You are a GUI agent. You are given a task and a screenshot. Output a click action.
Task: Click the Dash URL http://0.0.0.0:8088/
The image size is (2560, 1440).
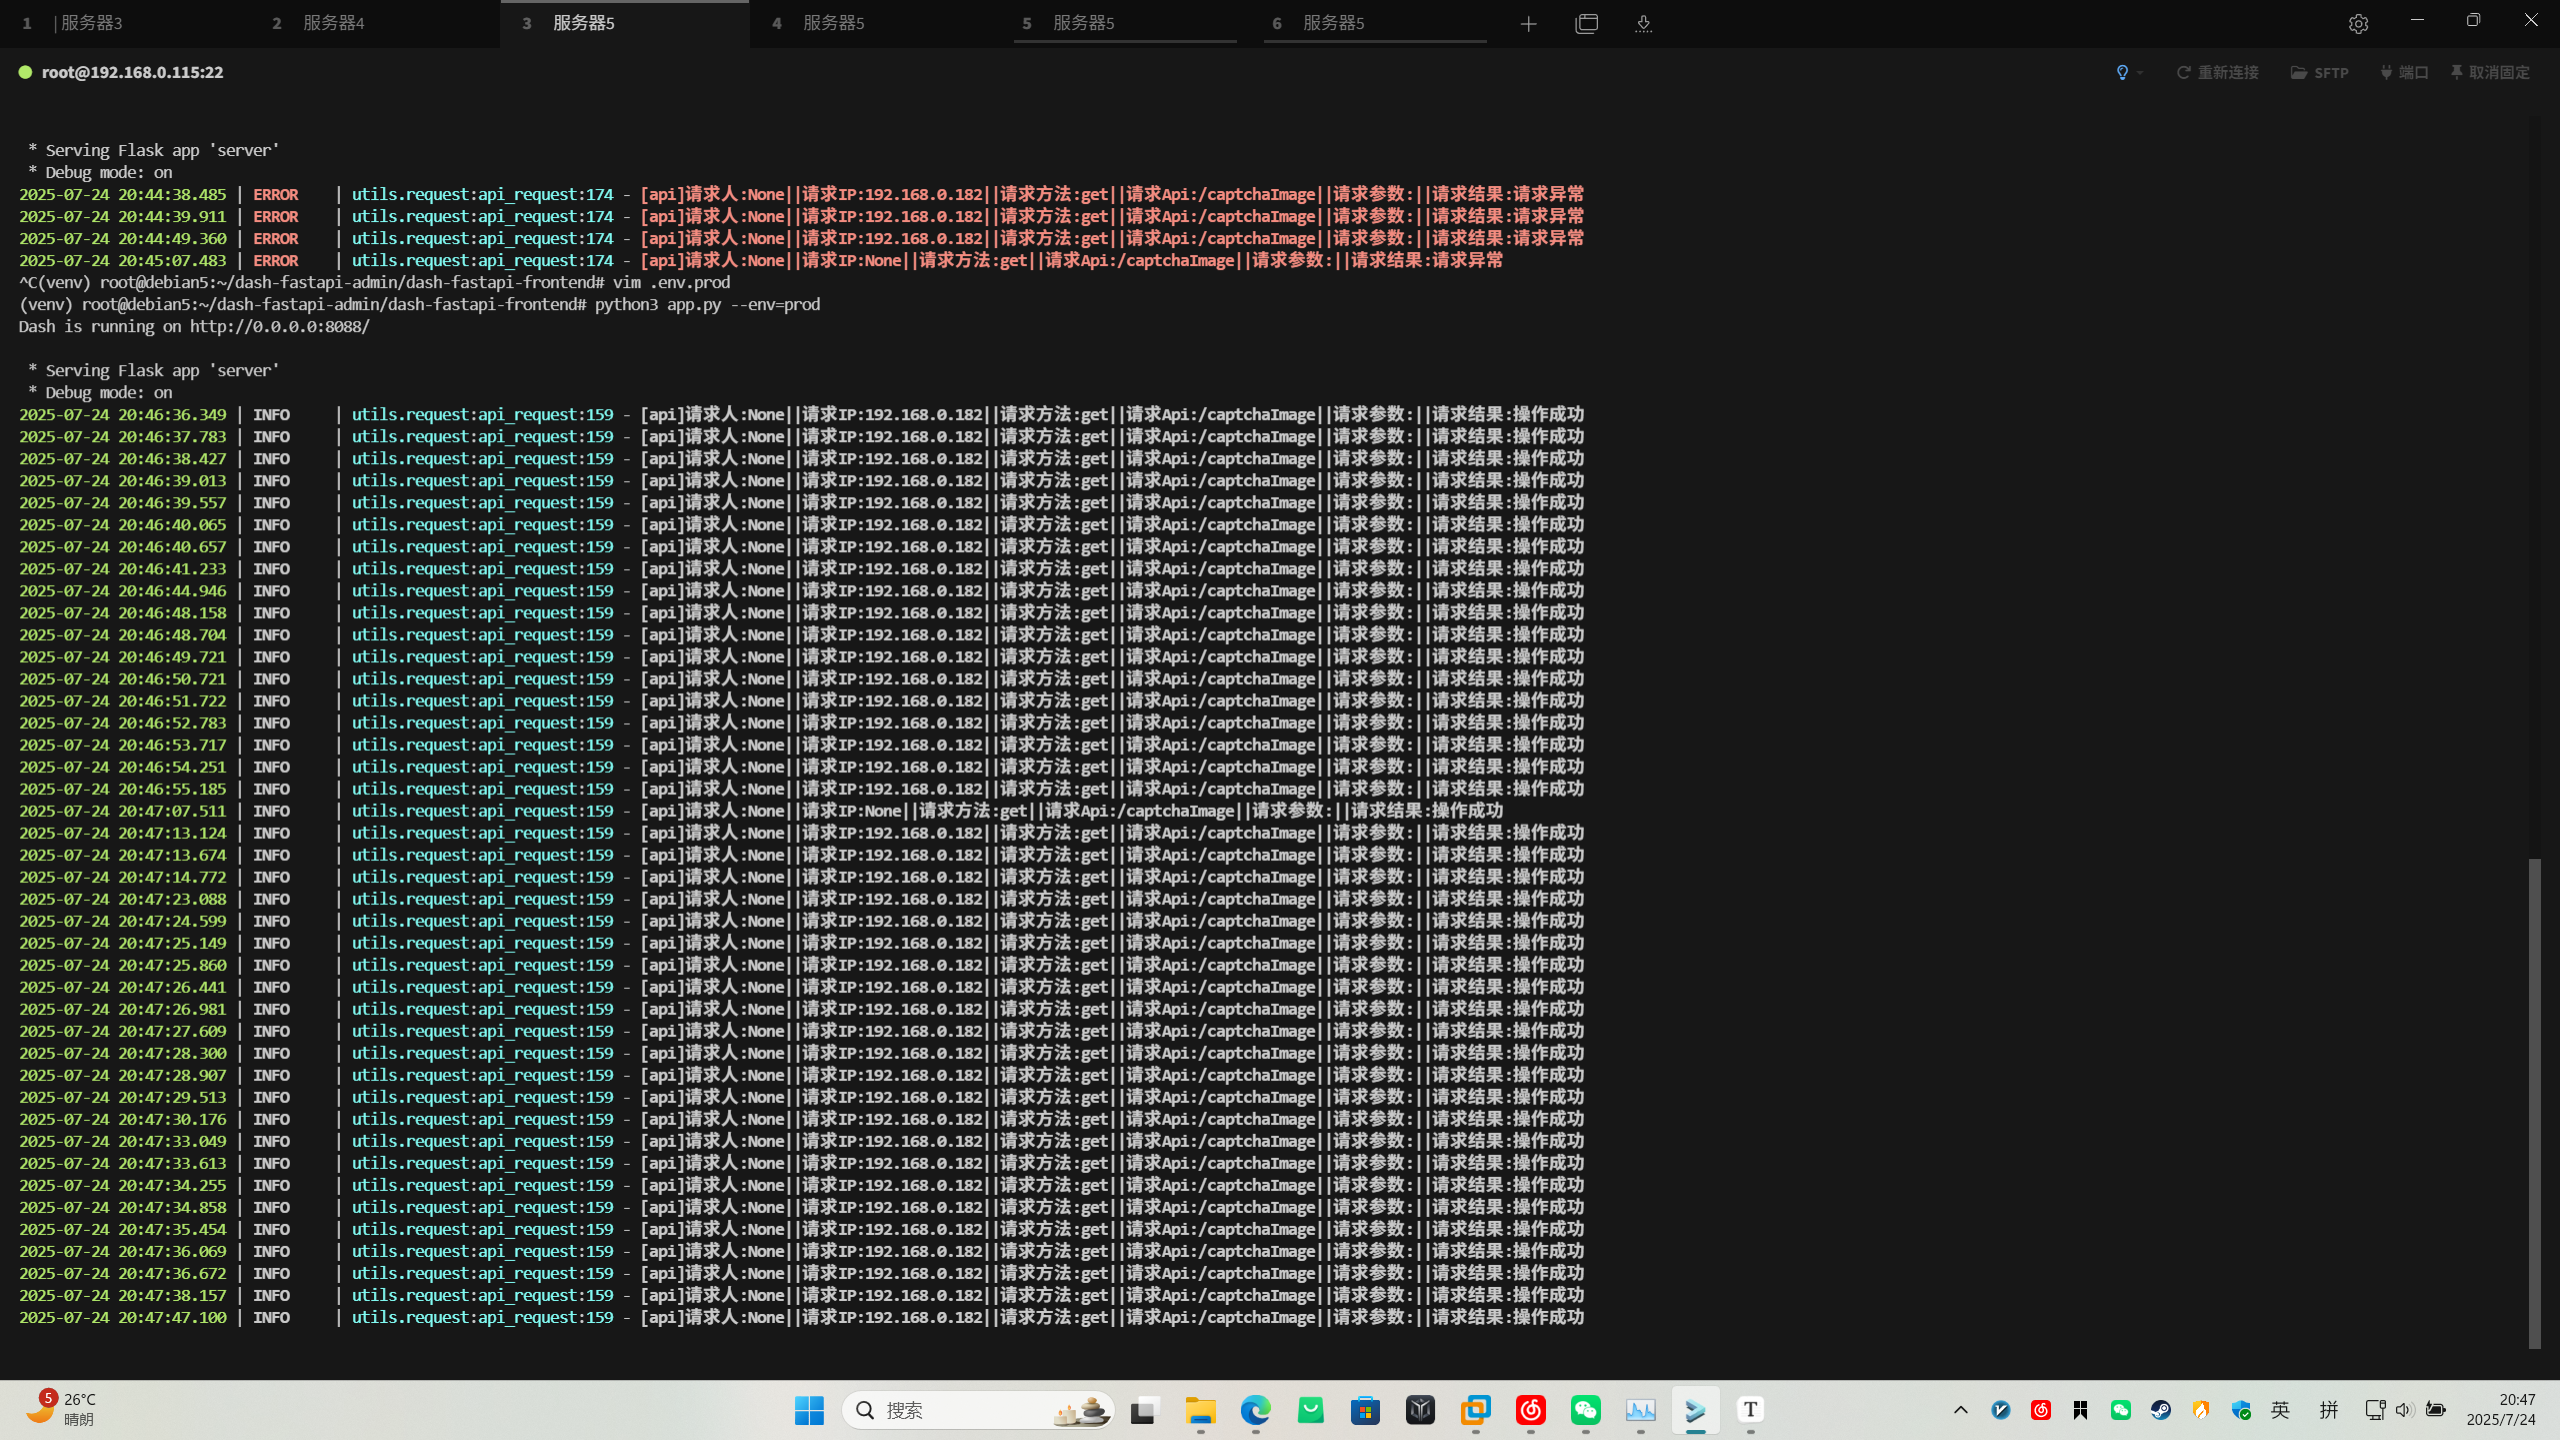coord(280,326)
